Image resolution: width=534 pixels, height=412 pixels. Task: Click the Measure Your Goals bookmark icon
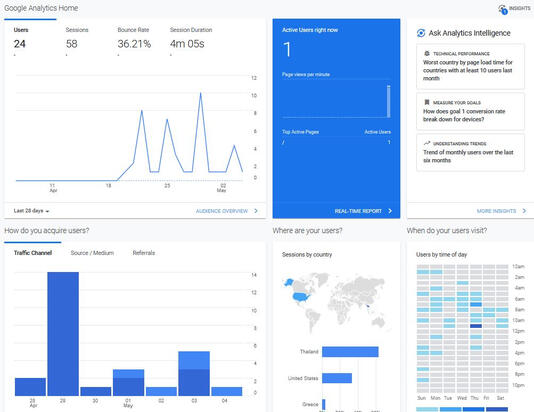[426, 102]
